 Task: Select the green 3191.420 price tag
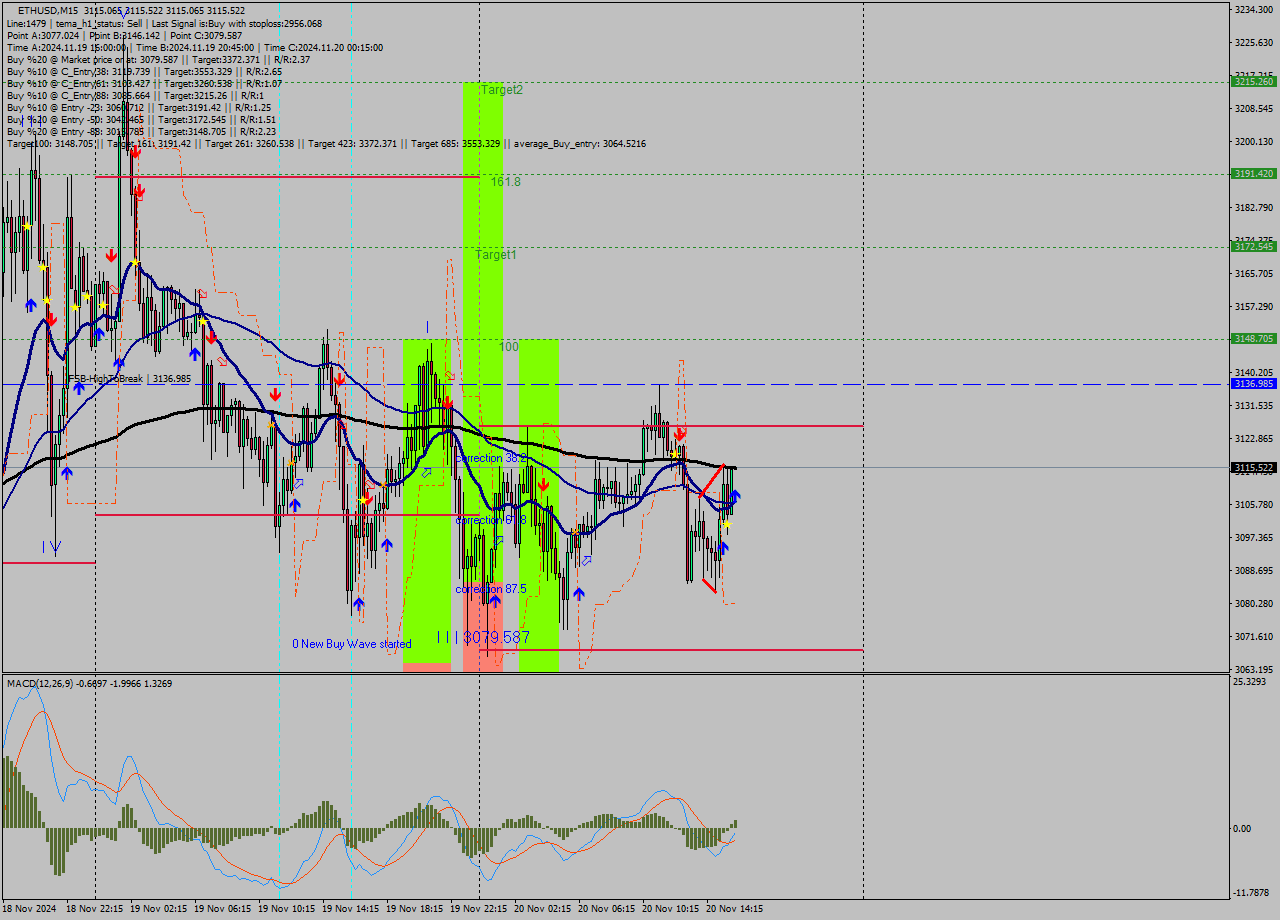pos(1253,174)
